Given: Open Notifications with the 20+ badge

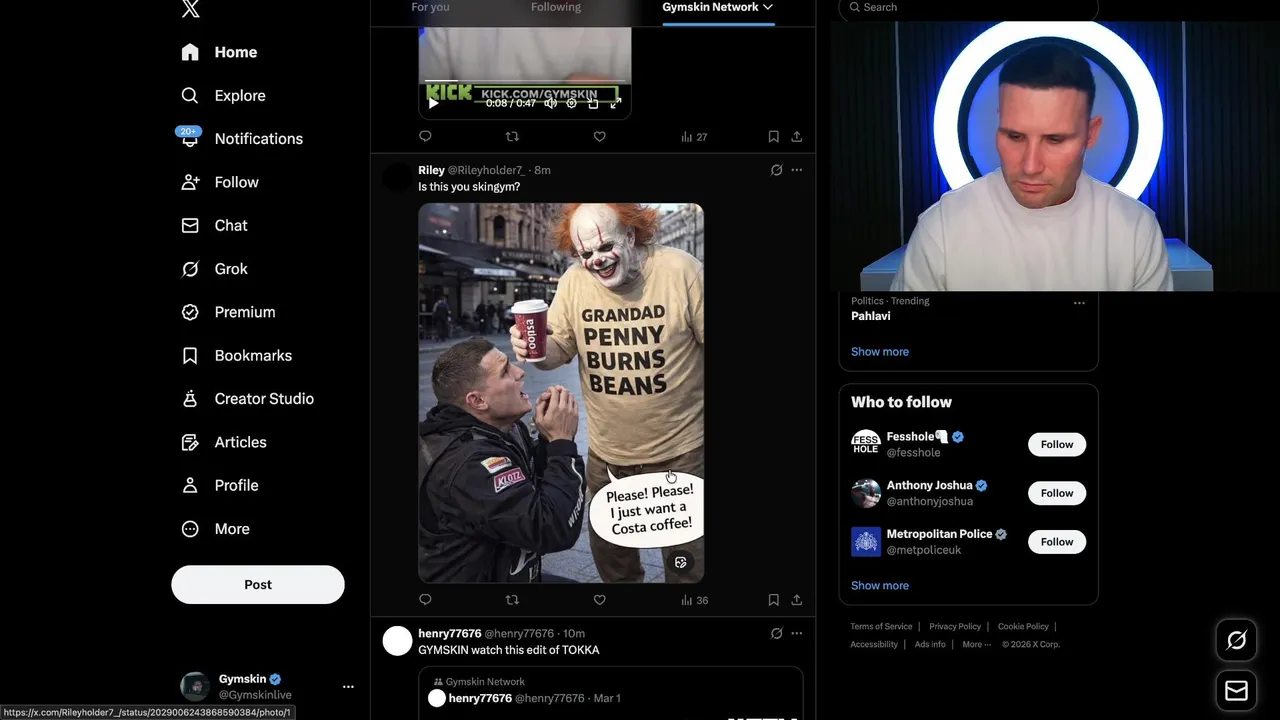Looking at the screenshot, I should click(241, 139).
